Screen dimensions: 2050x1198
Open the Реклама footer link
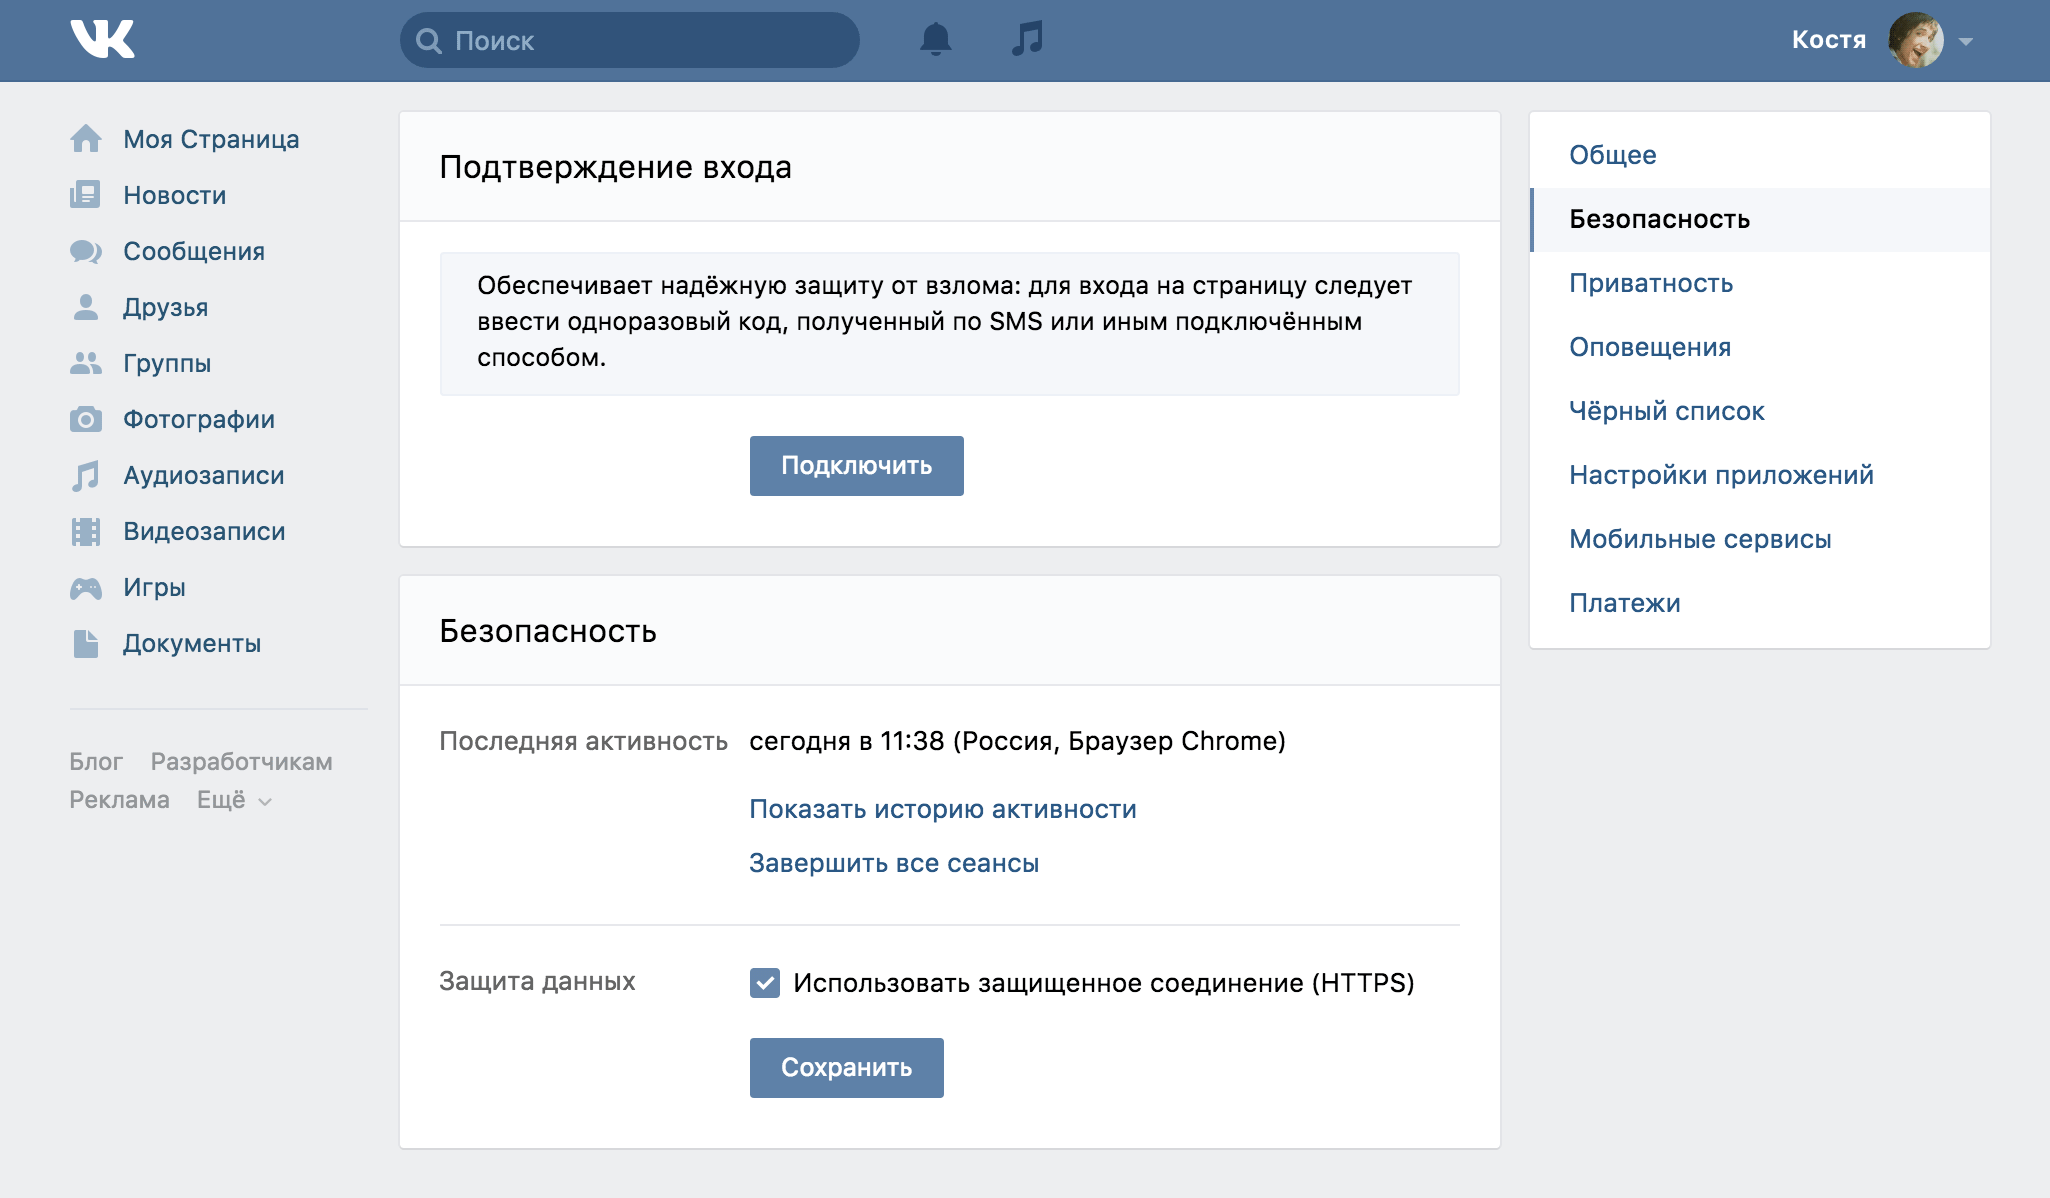click(119, 800)
